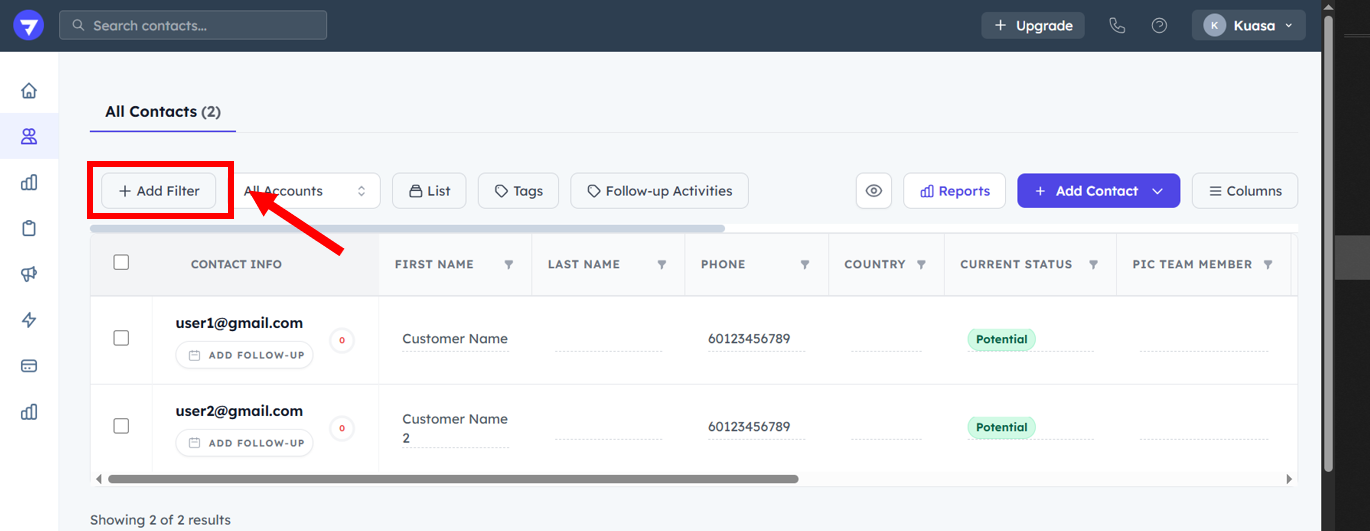Open the clipboard icon in left sidebar
Viewport: 1370px width, 531px height.
[29, 228]
